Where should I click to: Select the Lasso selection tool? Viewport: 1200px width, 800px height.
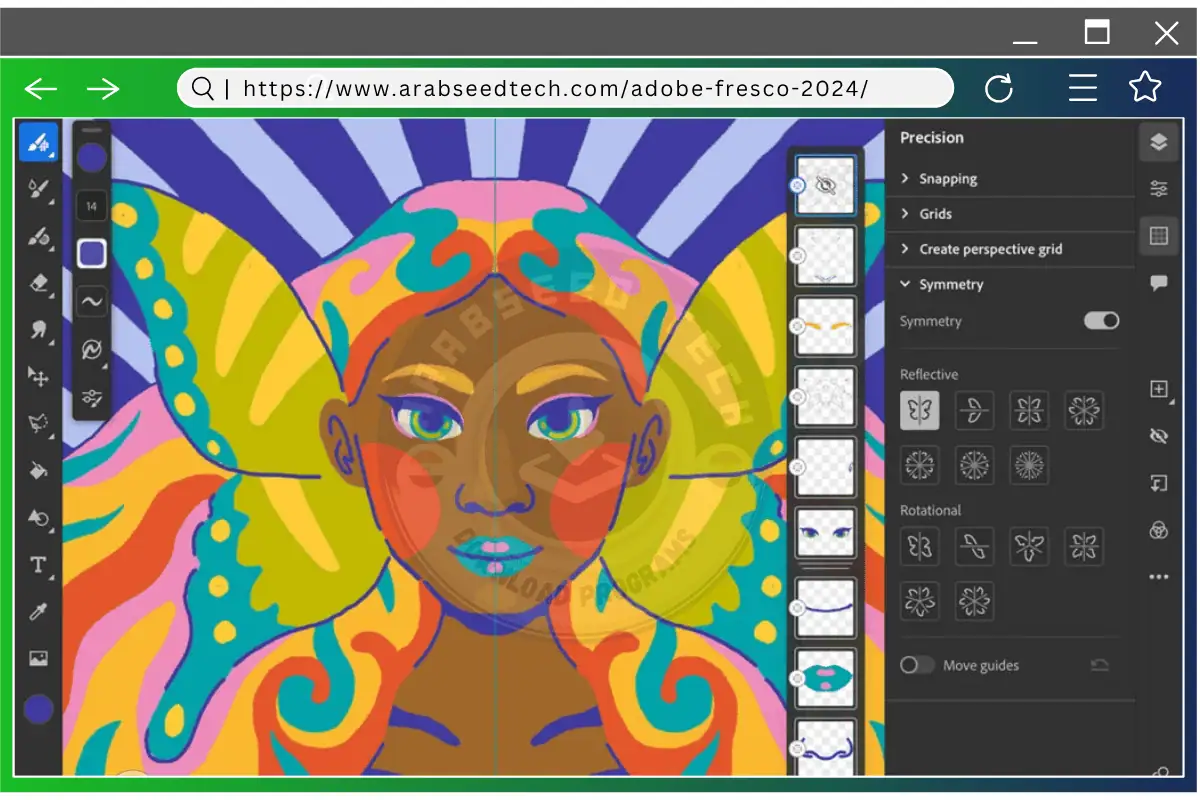click(38, 425)
